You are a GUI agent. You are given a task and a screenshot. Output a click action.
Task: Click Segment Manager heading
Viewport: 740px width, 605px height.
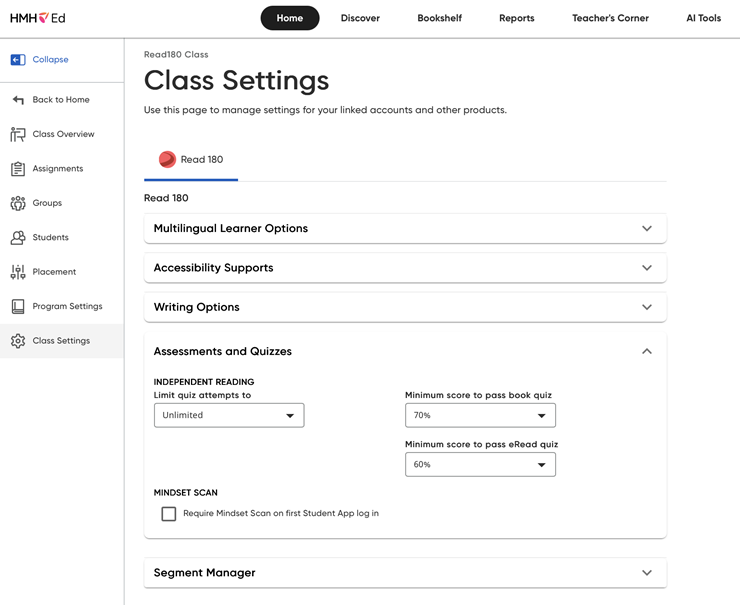point(204,572)
